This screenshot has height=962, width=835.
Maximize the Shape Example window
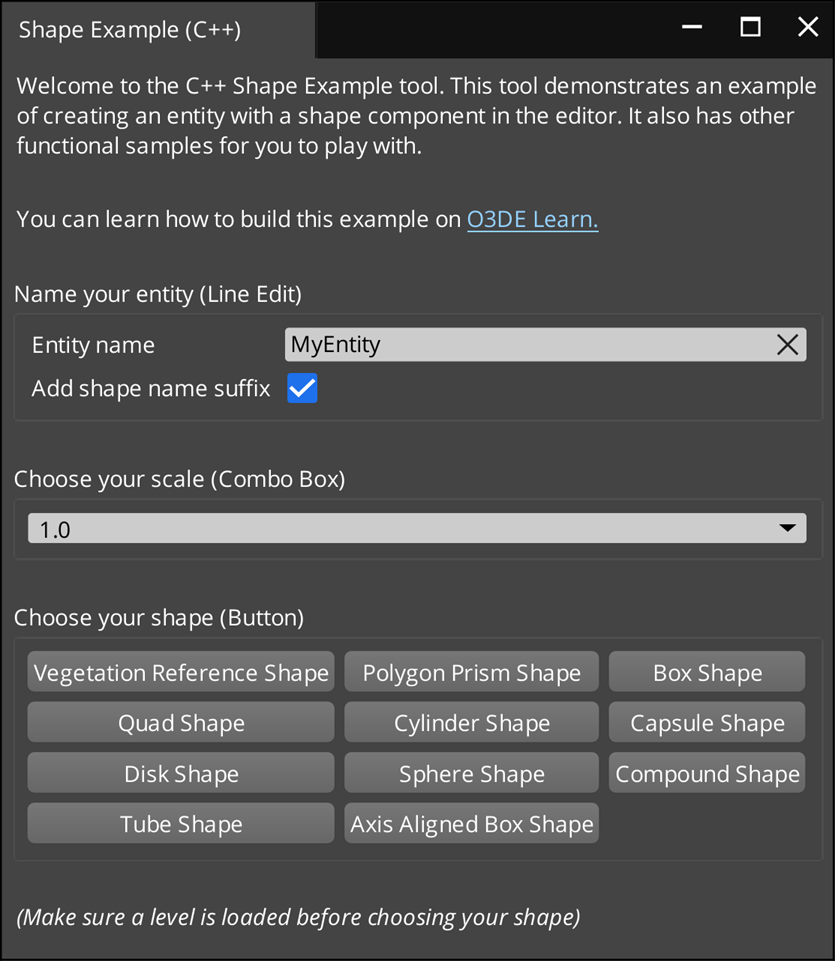(x=750, y=28)
